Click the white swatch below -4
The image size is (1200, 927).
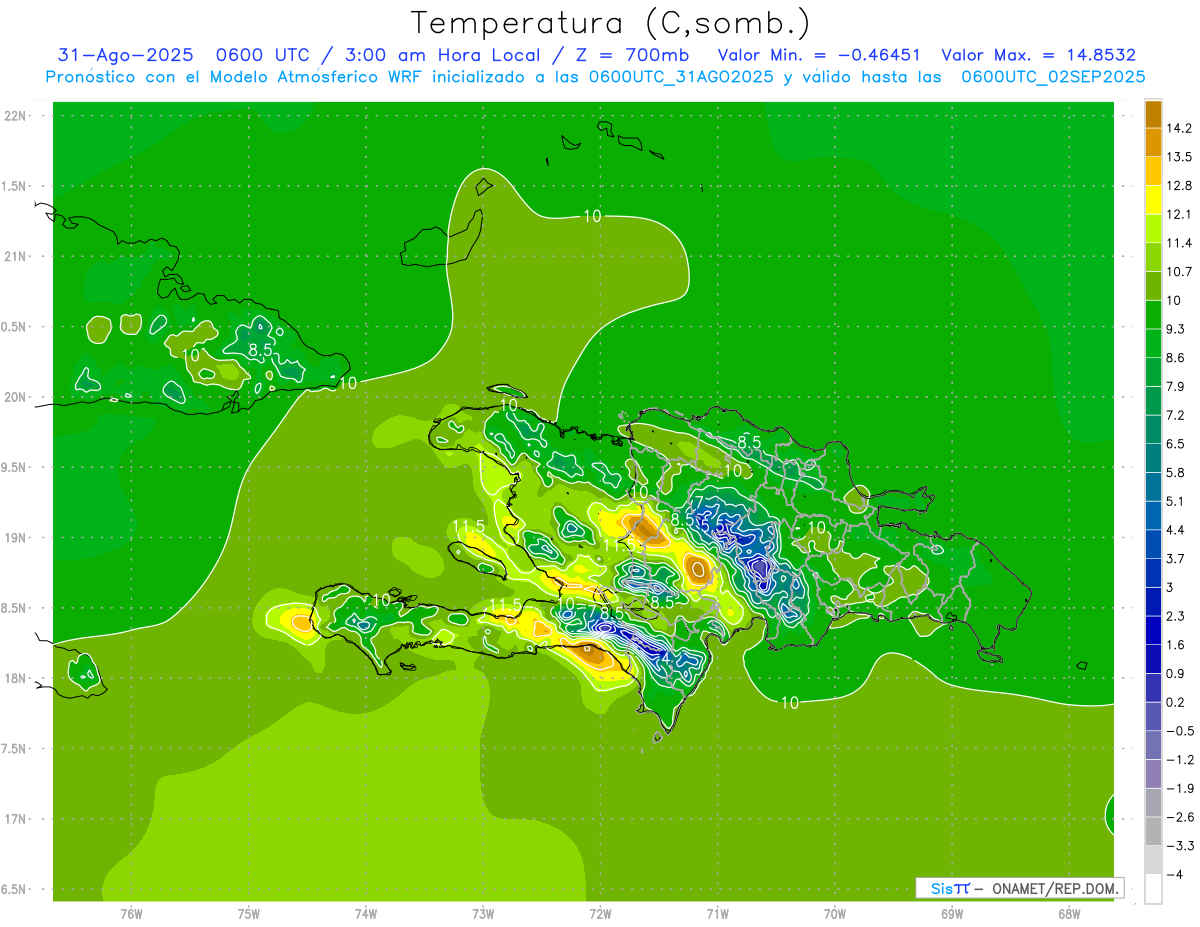click(1154, 889)
